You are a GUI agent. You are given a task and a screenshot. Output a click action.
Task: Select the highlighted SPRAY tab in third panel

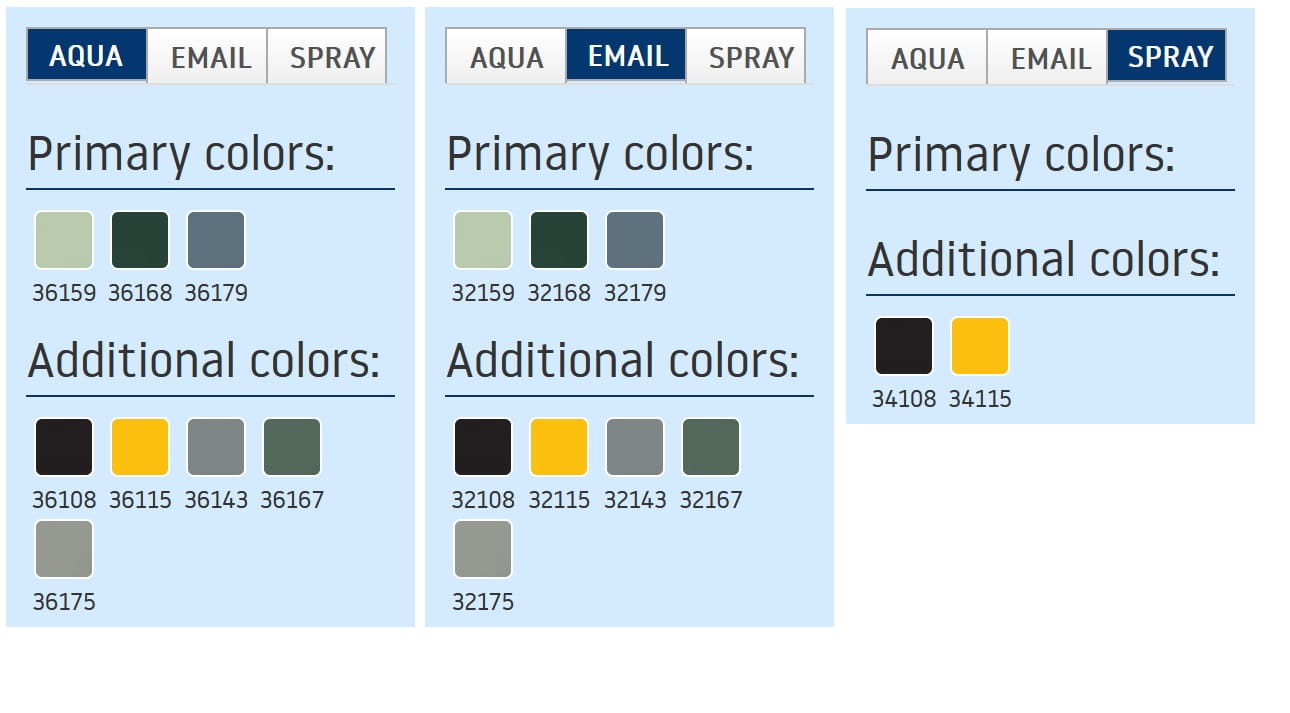[1169, 57]
